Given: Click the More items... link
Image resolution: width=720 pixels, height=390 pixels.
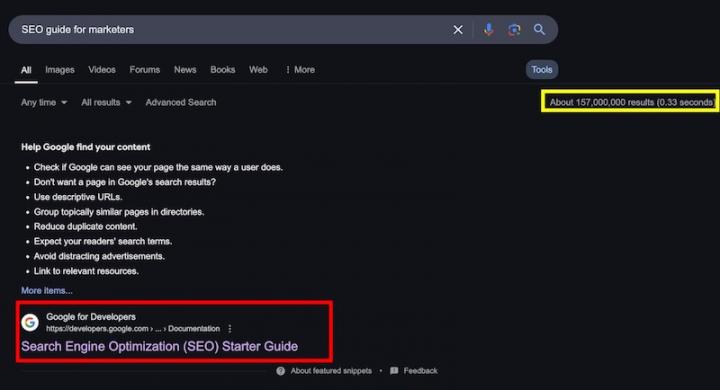Looking at the screenshot, I should tap(47, 291).
